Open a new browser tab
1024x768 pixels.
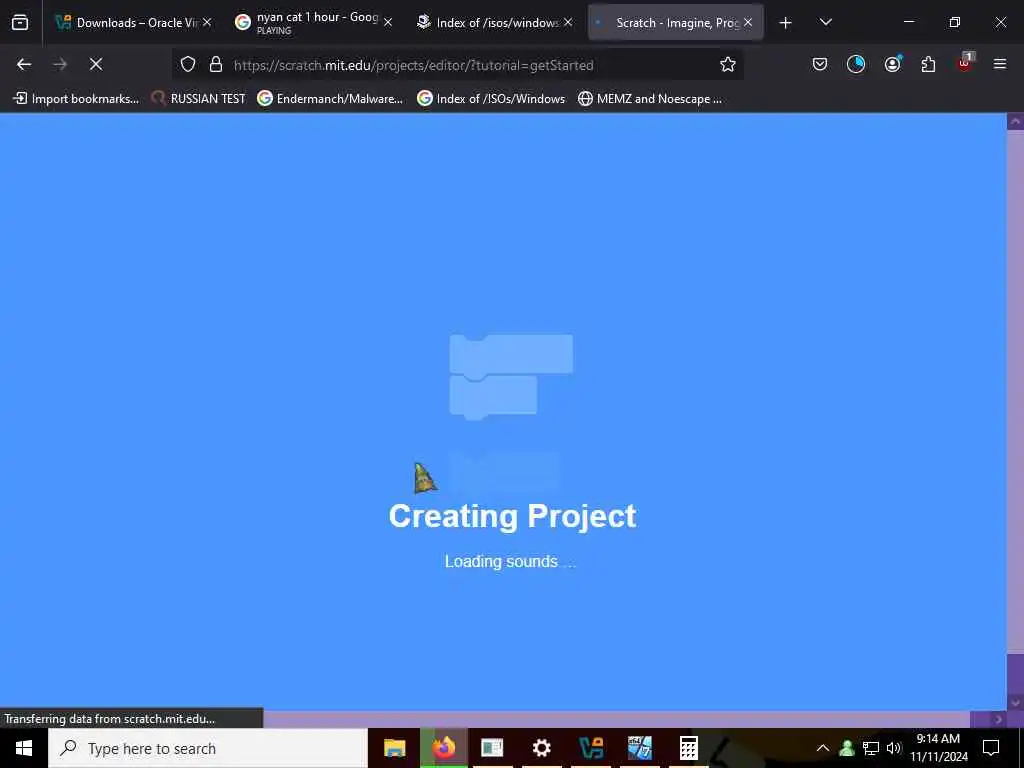pos(786,23)
